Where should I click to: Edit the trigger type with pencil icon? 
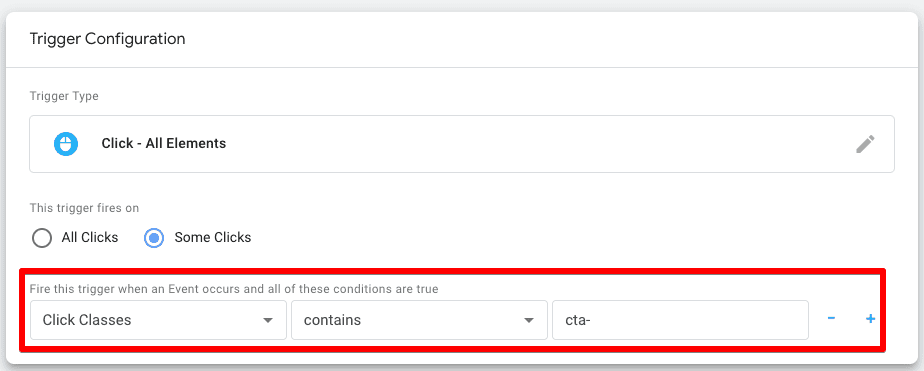point(865,144)
